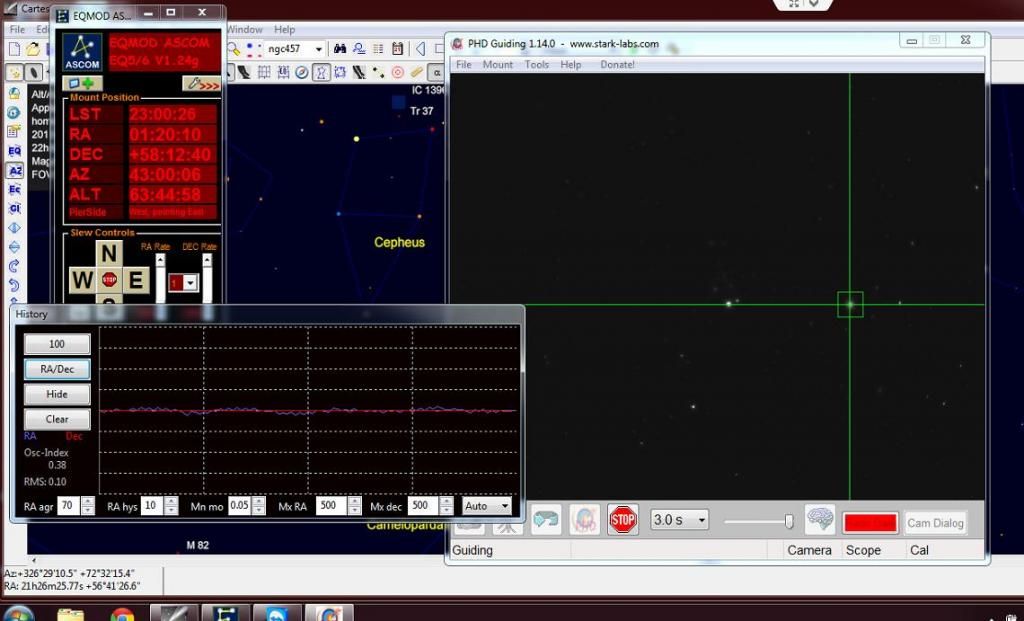
Task: Open the calendar icon in Cartes du Ciel toolbar
Action: click(397, 49)
